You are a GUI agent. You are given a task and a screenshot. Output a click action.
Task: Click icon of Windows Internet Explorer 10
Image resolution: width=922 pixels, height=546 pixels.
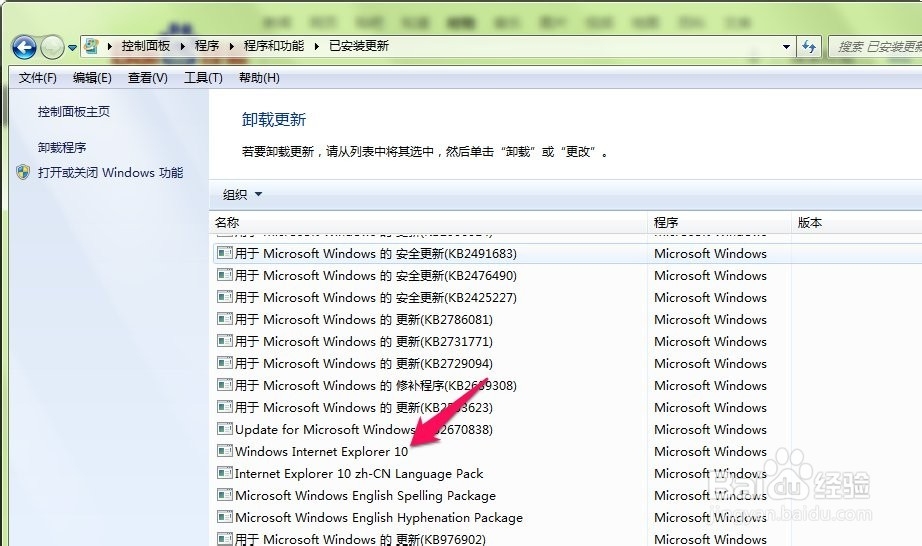point(225,451)
